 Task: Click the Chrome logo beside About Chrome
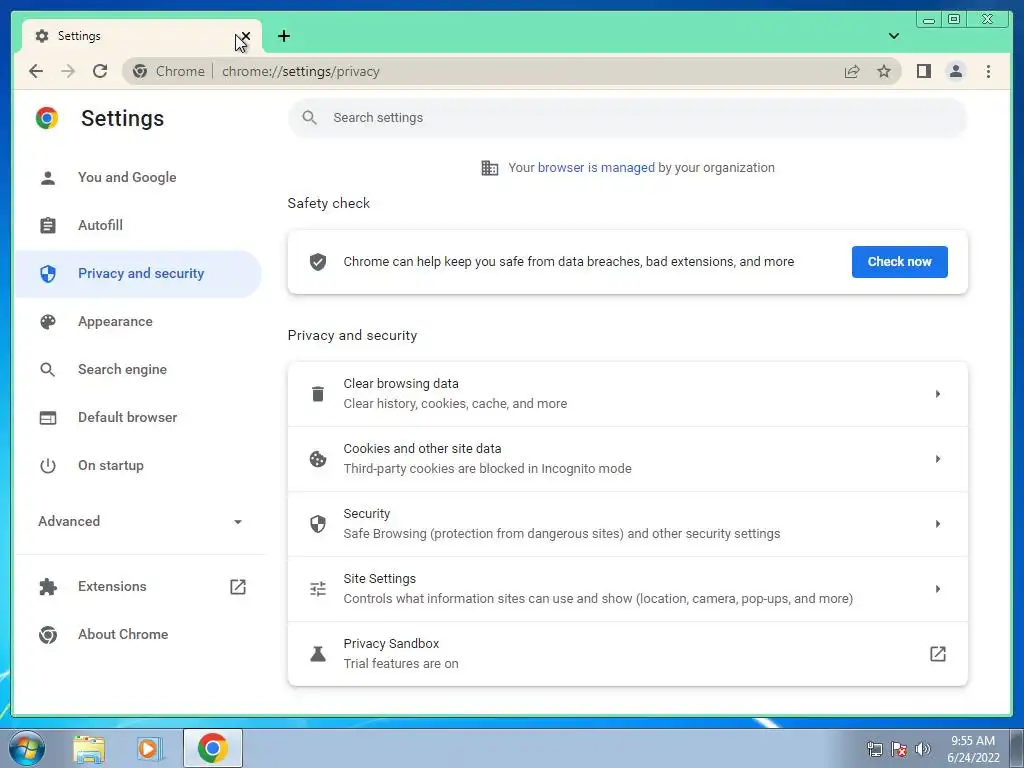48,634
